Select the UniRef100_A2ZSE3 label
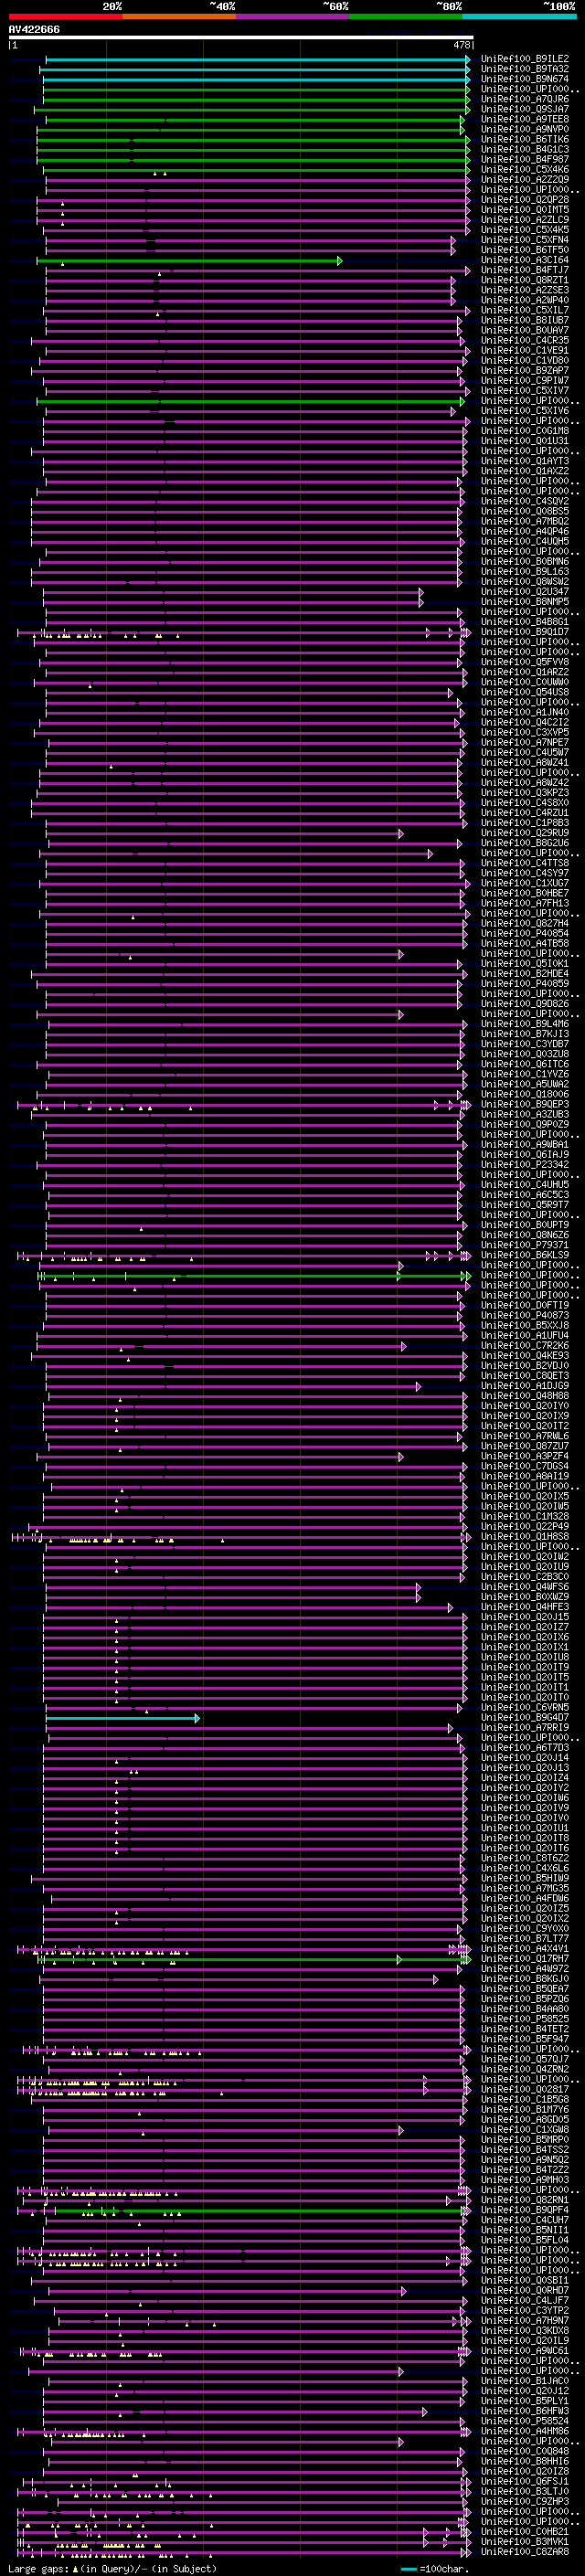Screen dimensions: 585x2576 pyautogui.click(x=525, y=290)
